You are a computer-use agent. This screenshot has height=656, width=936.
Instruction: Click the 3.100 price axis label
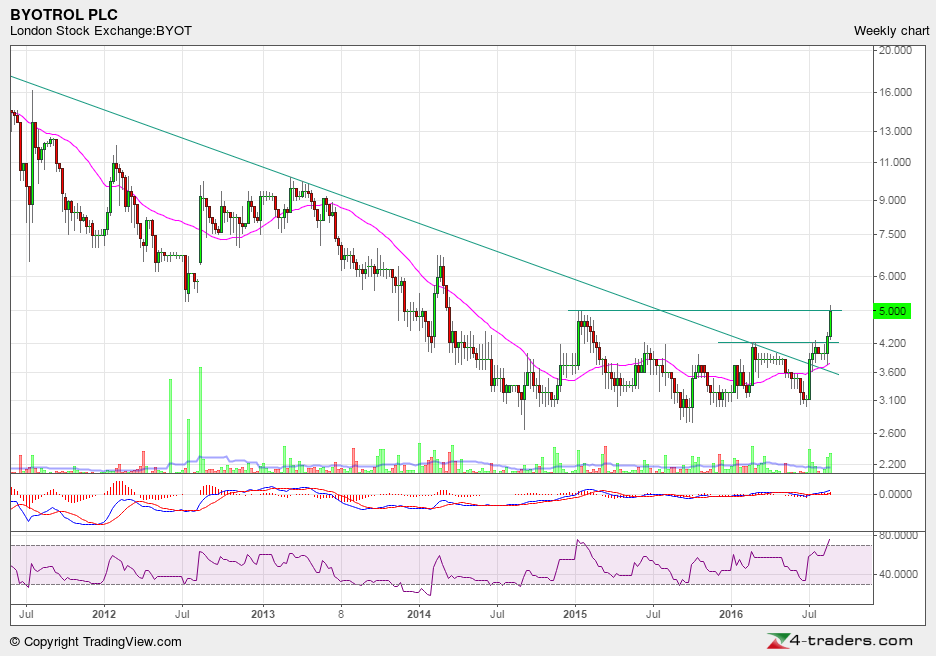(x=892, y=400)
